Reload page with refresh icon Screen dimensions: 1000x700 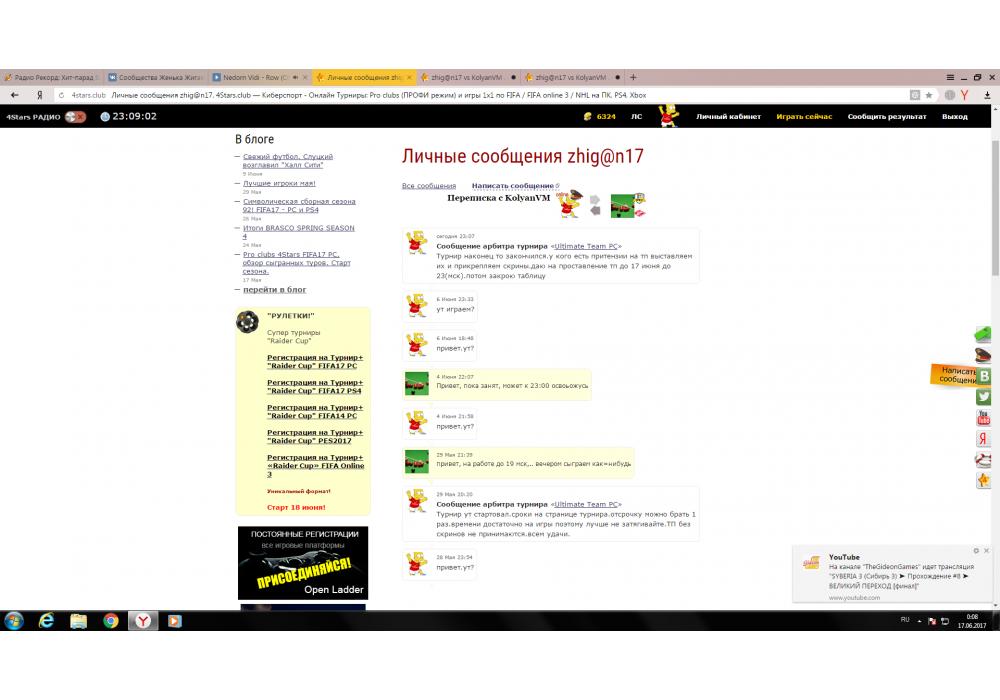tap(61, 95)
